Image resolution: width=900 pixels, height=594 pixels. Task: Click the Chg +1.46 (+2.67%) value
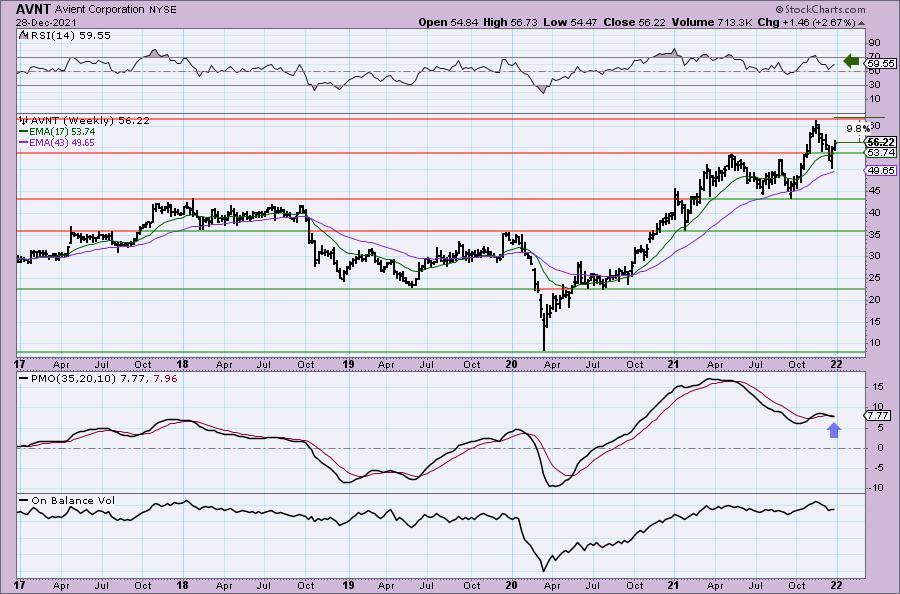(807, 22)
